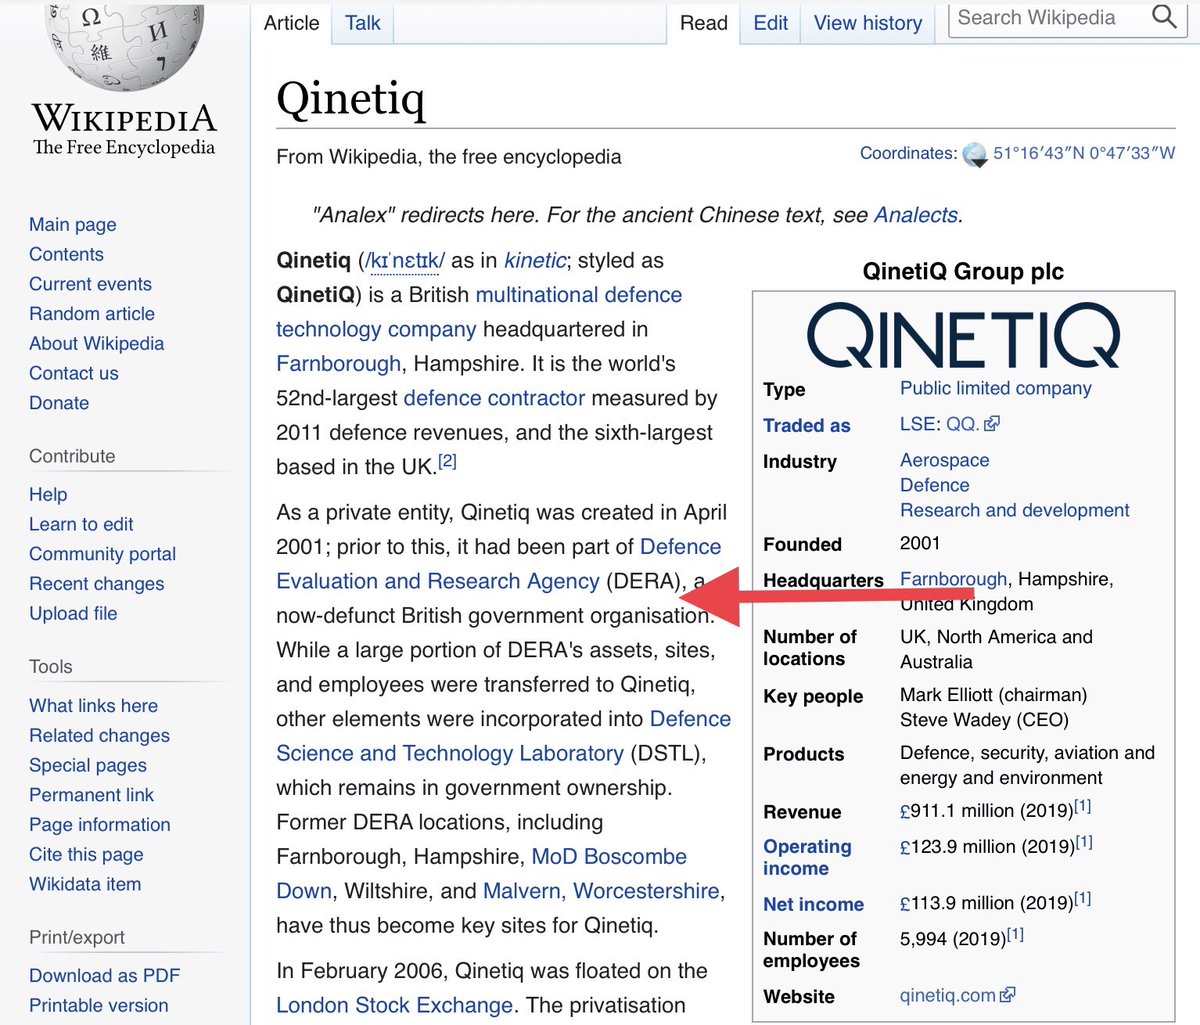
Task: Click the search magnifier icon
Action: [1164, 17]
